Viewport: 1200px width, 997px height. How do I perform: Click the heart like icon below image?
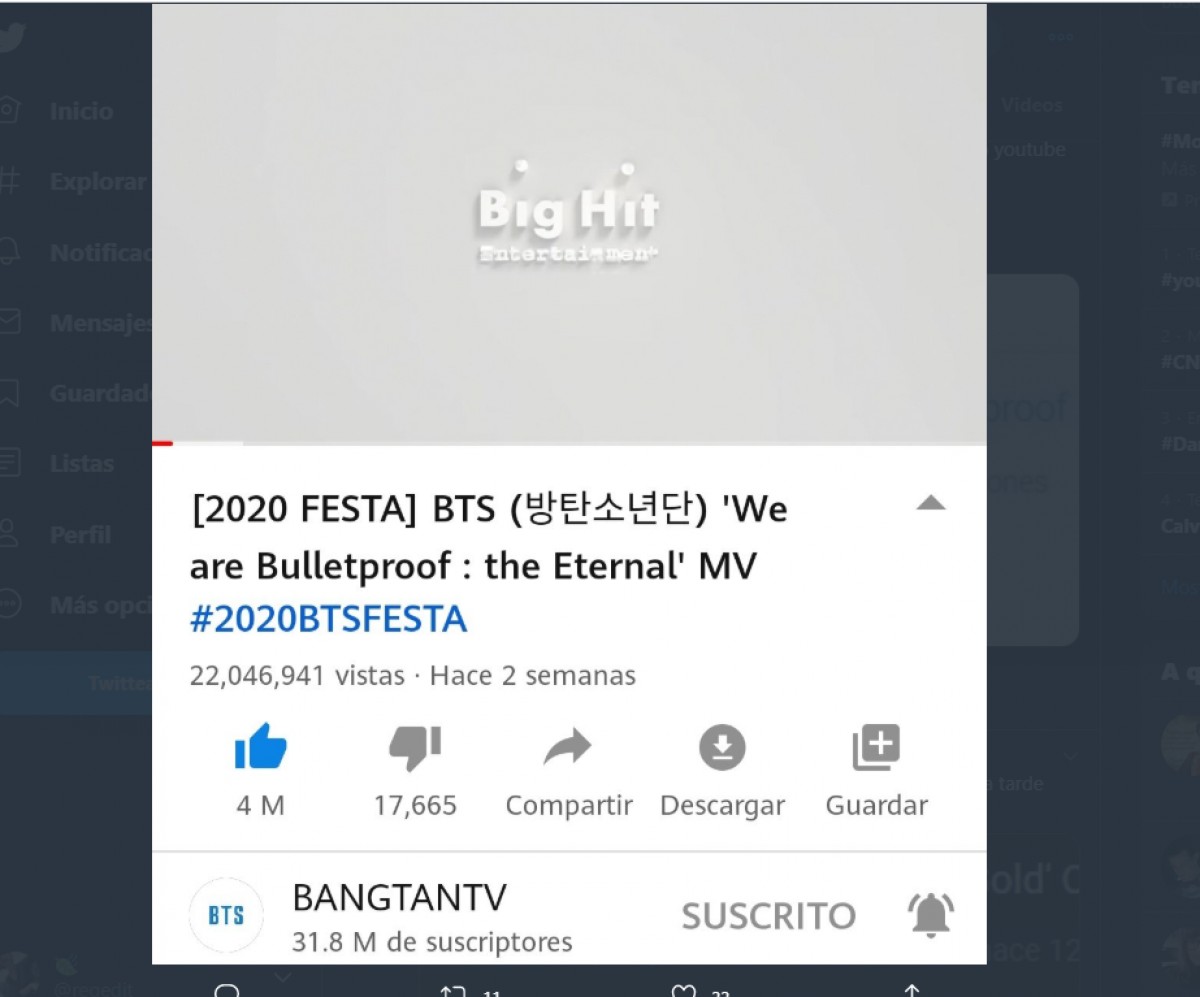pyautogui.click(x=683, y=991)
